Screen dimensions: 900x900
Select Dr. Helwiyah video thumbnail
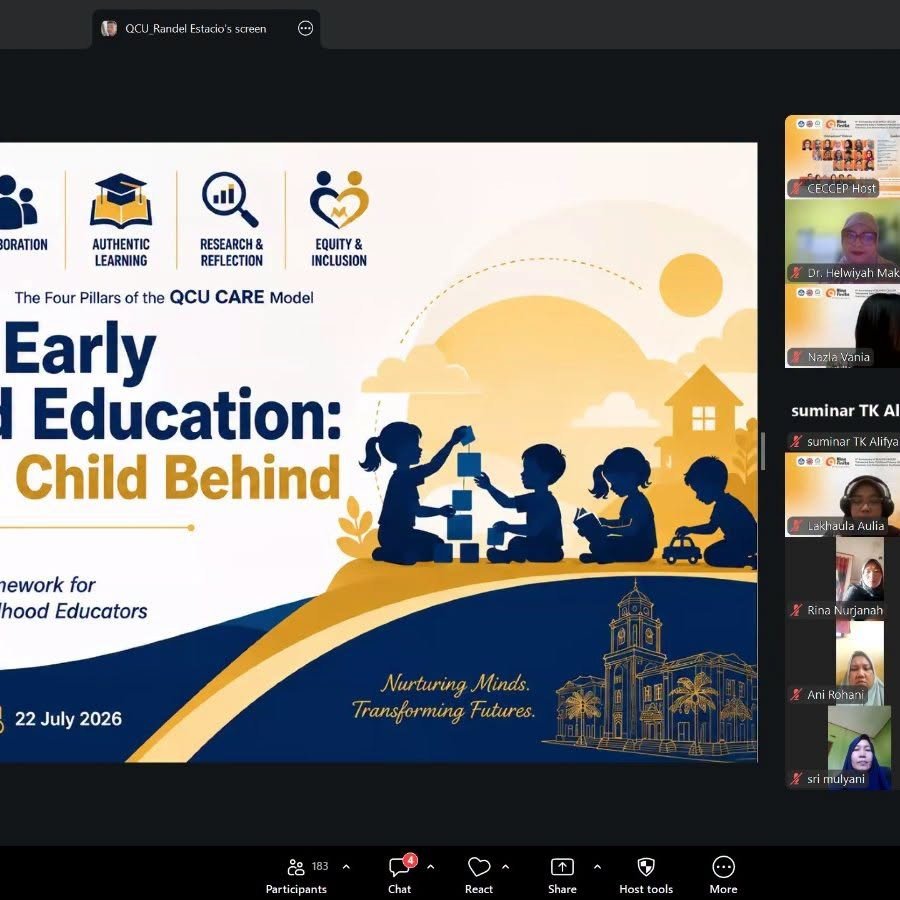(x=843, y=241)
